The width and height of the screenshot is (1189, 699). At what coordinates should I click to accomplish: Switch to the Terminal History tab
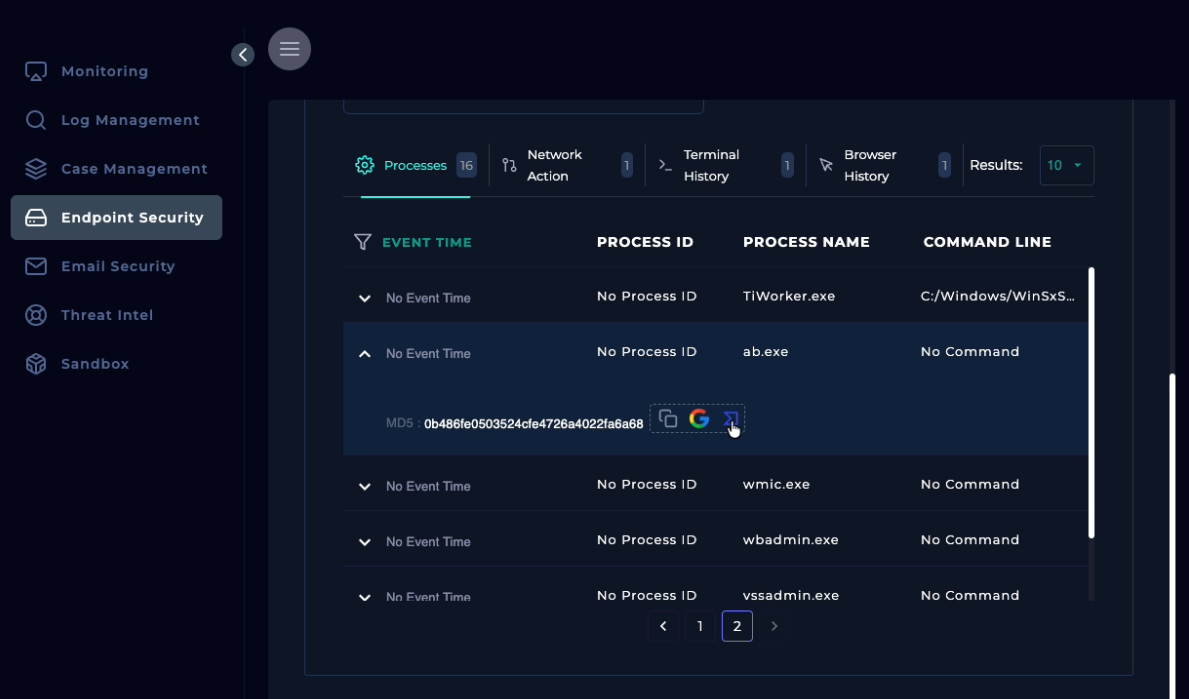point(711,165)
